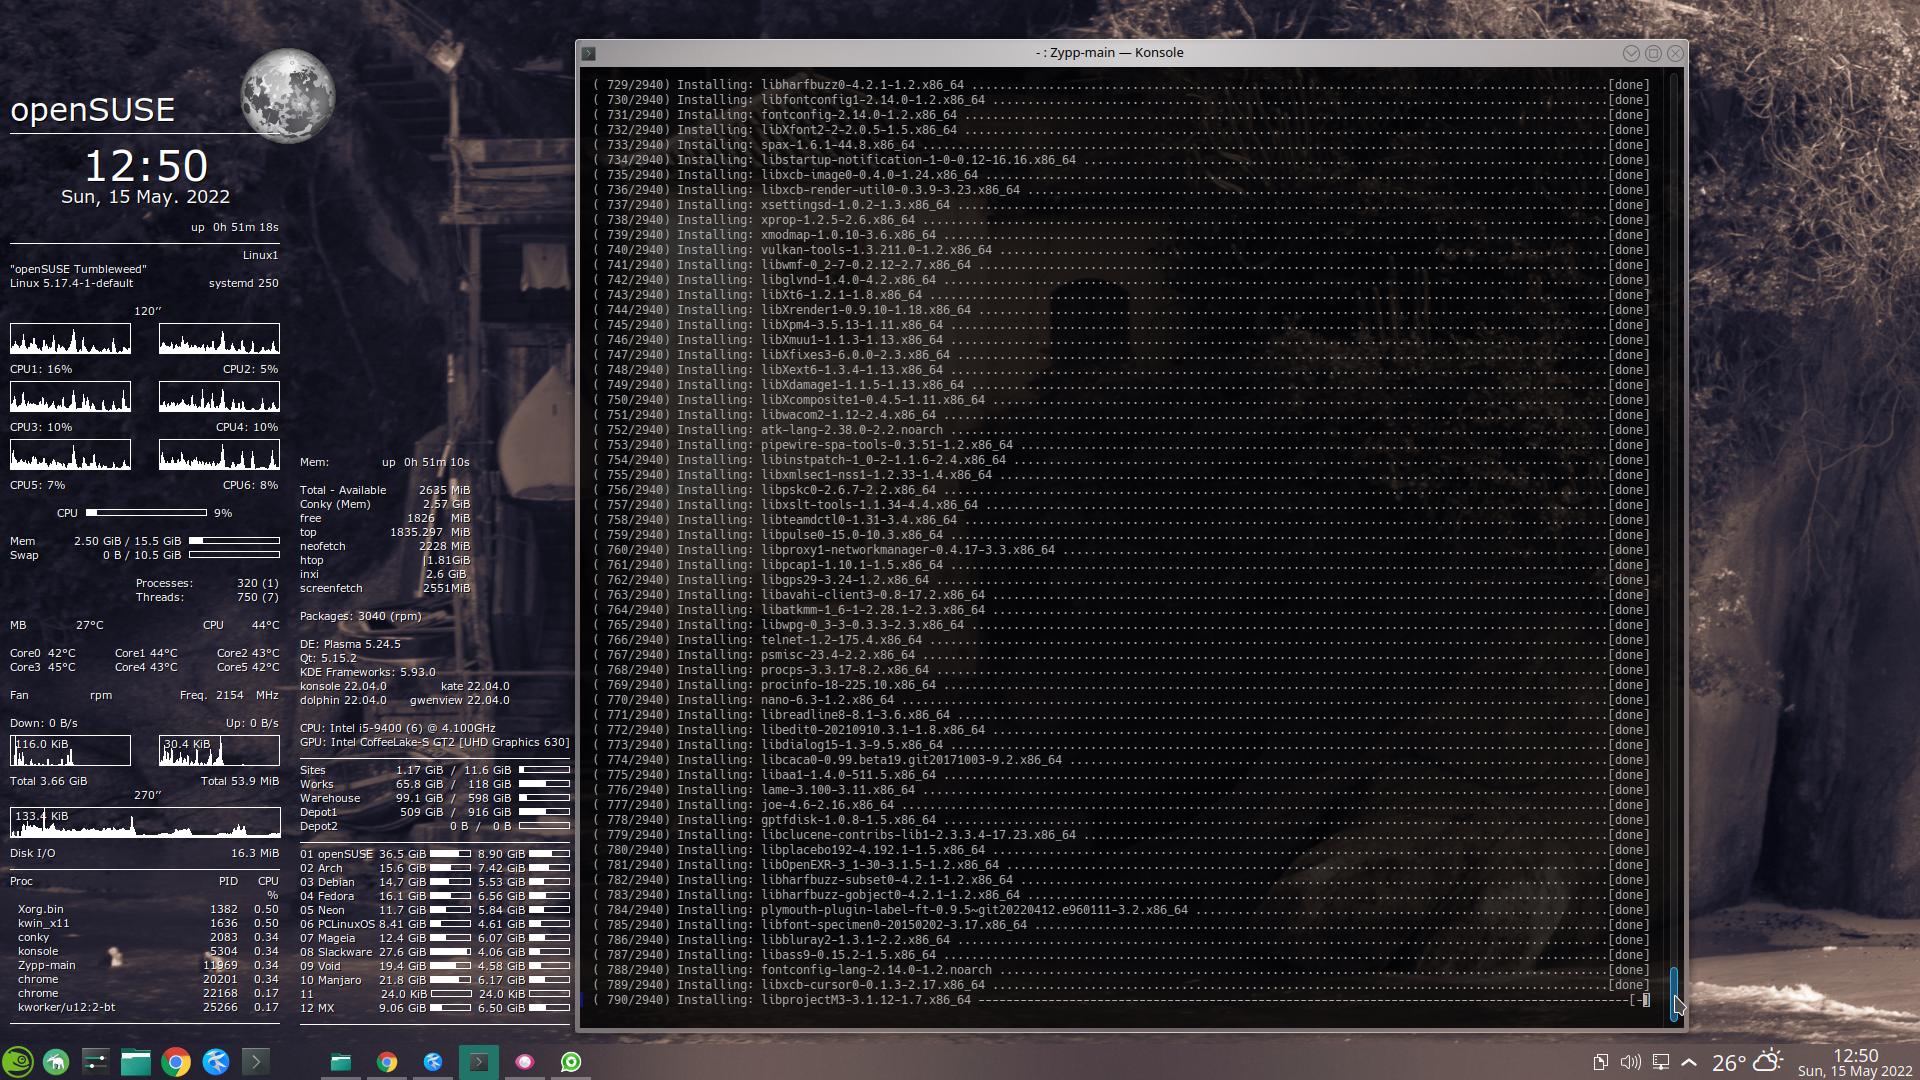The width and height of the screenshot is (1920, 1080).
Task: Click the green circle animal icon launcher
Action: coord(56,1062)
